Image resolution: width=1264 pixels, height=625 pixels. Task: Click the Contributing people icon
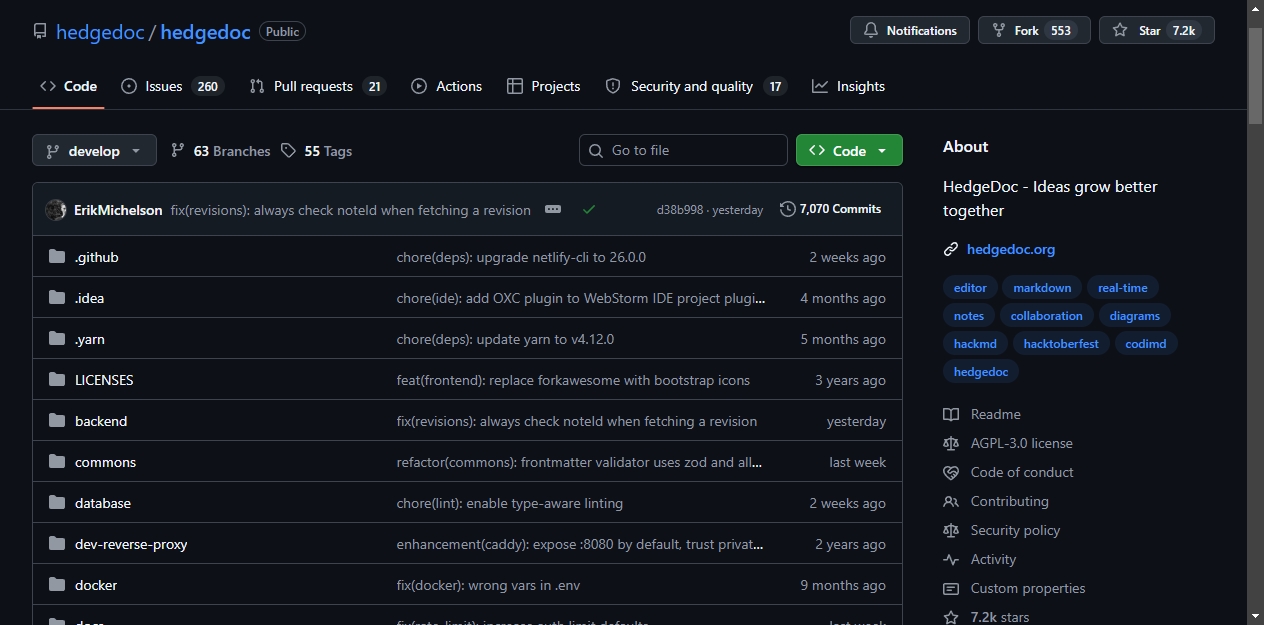point(951,501)
